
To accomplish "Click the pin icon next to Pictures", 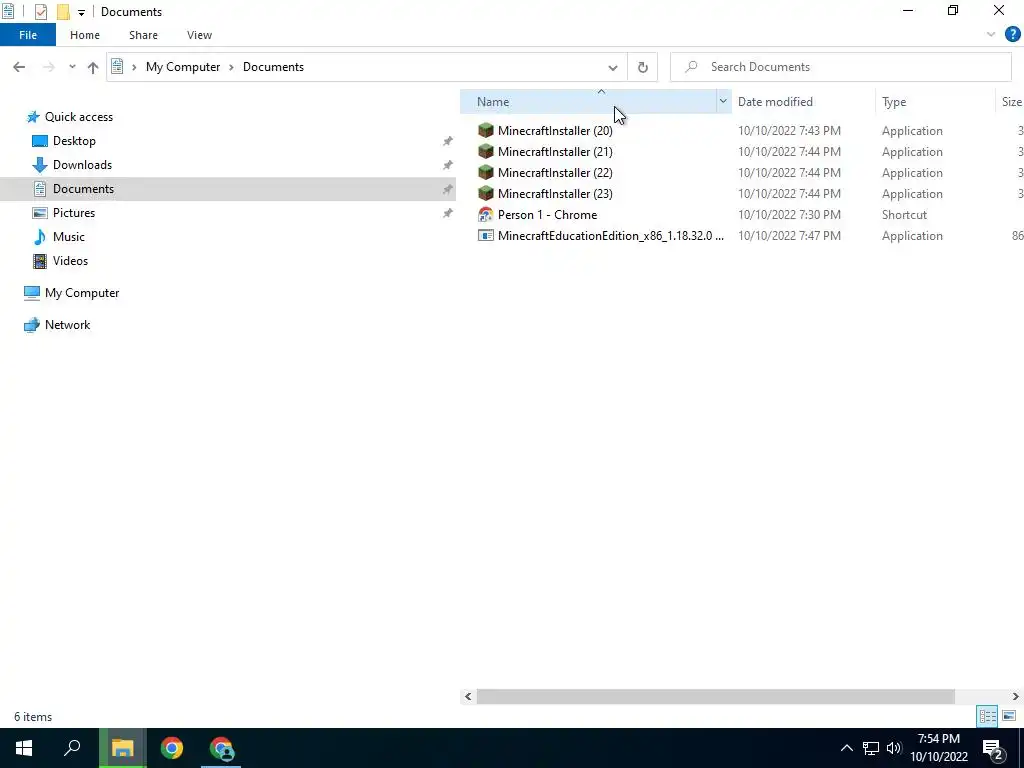I will 447,214.
